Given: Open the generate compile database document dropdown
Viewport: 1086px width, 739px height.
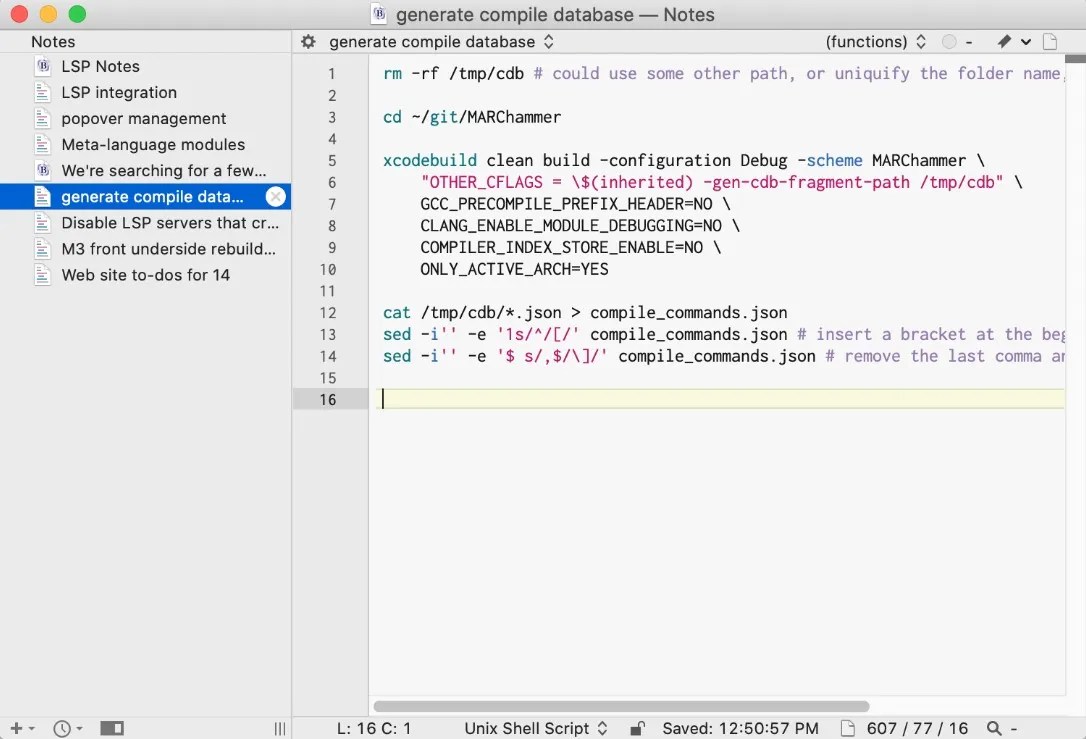Looking at the screenshot, I should click(444, 43).
